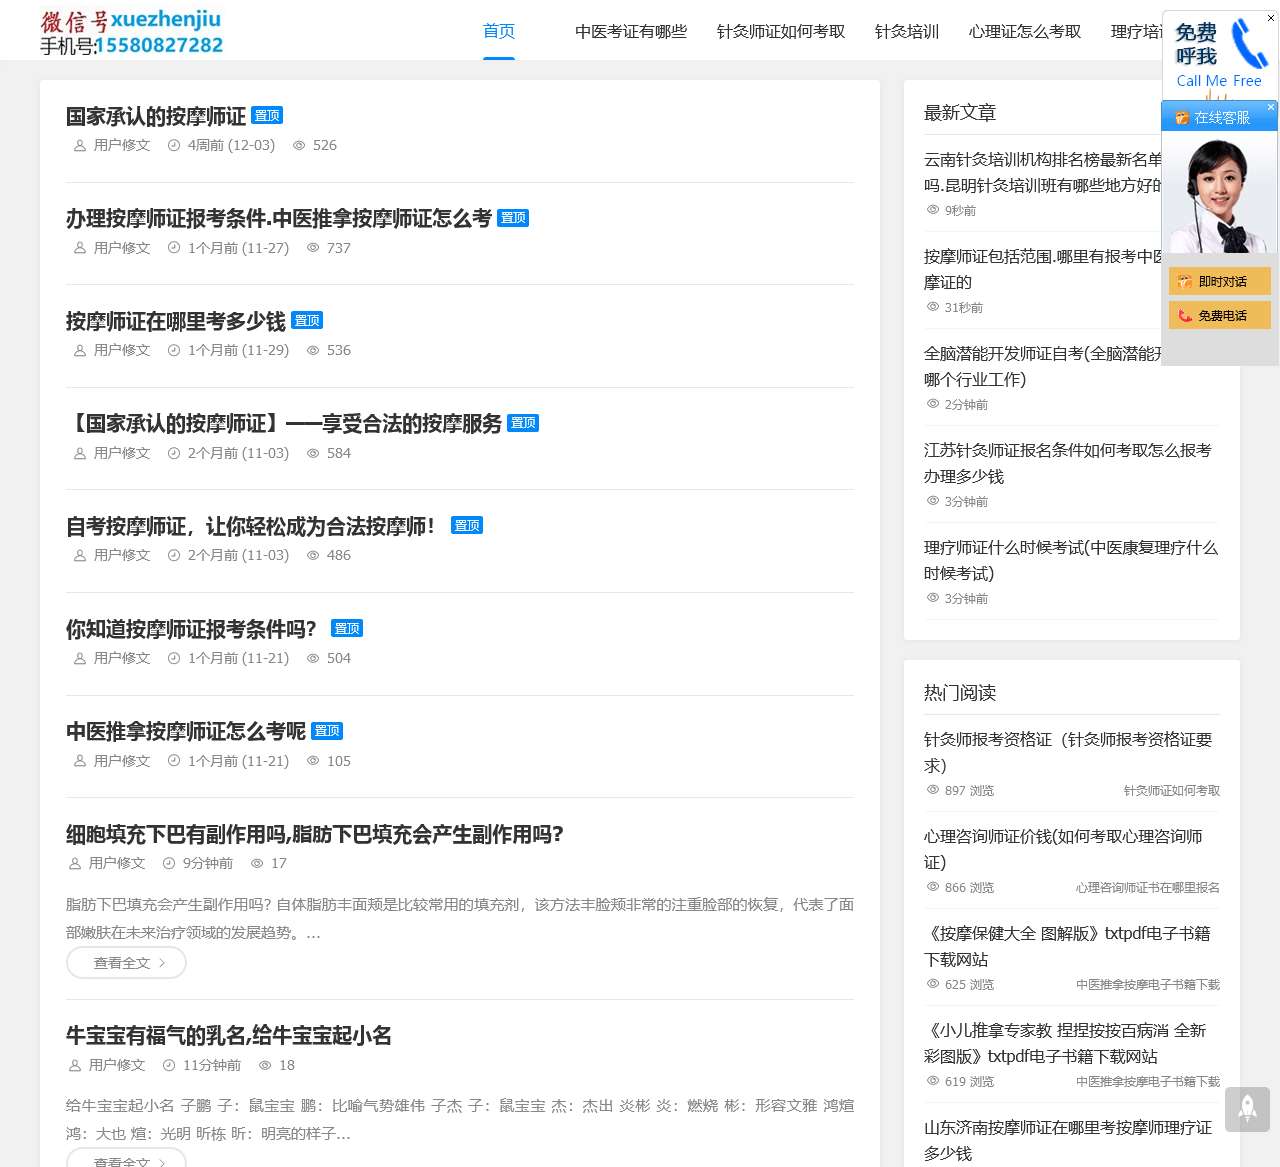
Task: Expand 查看全文 for 细胞填充下巴 article
Action: 126,963
